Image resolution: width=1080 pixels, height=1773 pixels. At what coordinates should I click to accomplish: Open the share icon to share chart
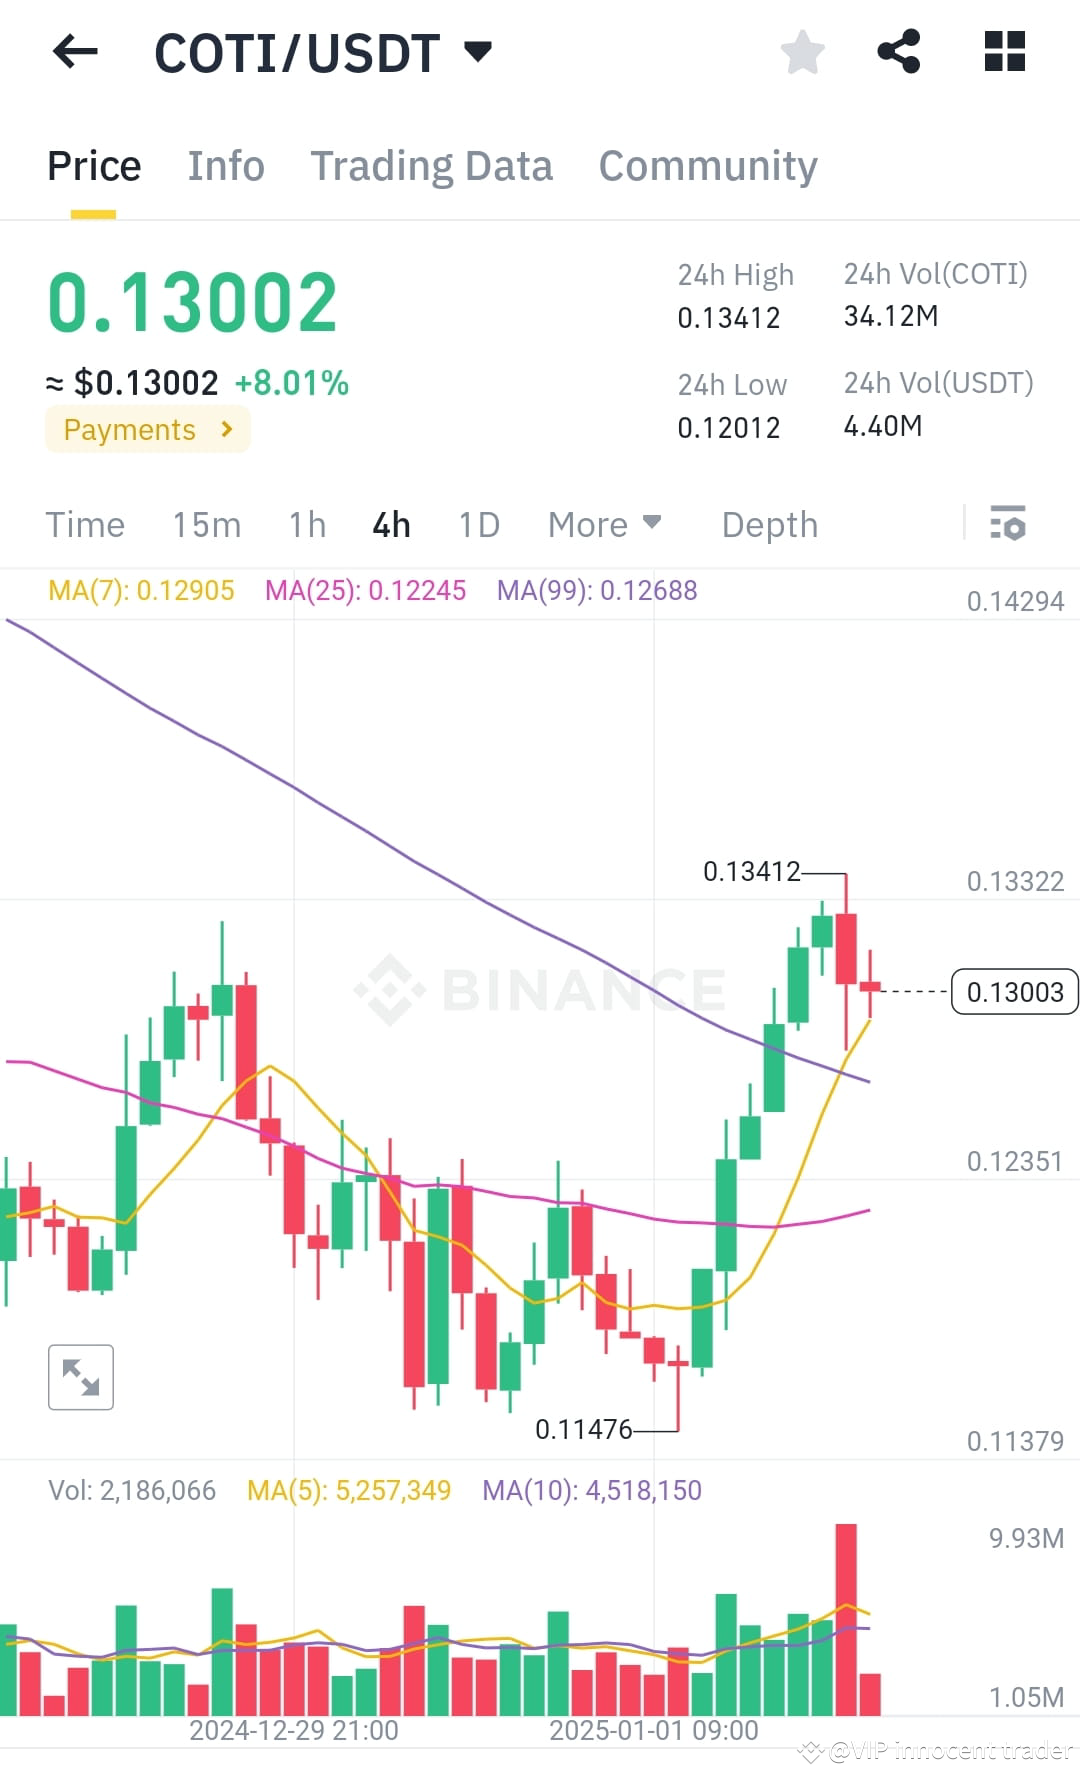point(900,51)
